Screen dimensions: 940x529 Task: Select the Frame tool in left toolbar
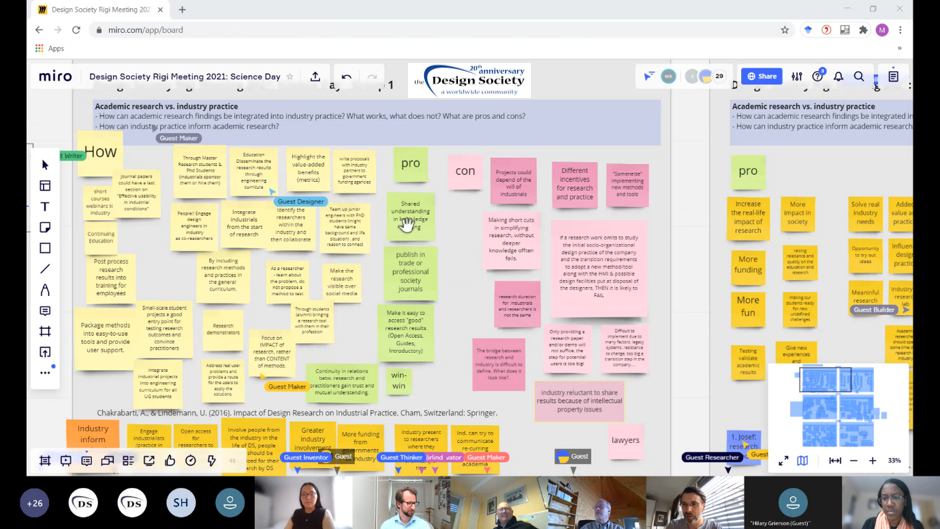(45, 331)
